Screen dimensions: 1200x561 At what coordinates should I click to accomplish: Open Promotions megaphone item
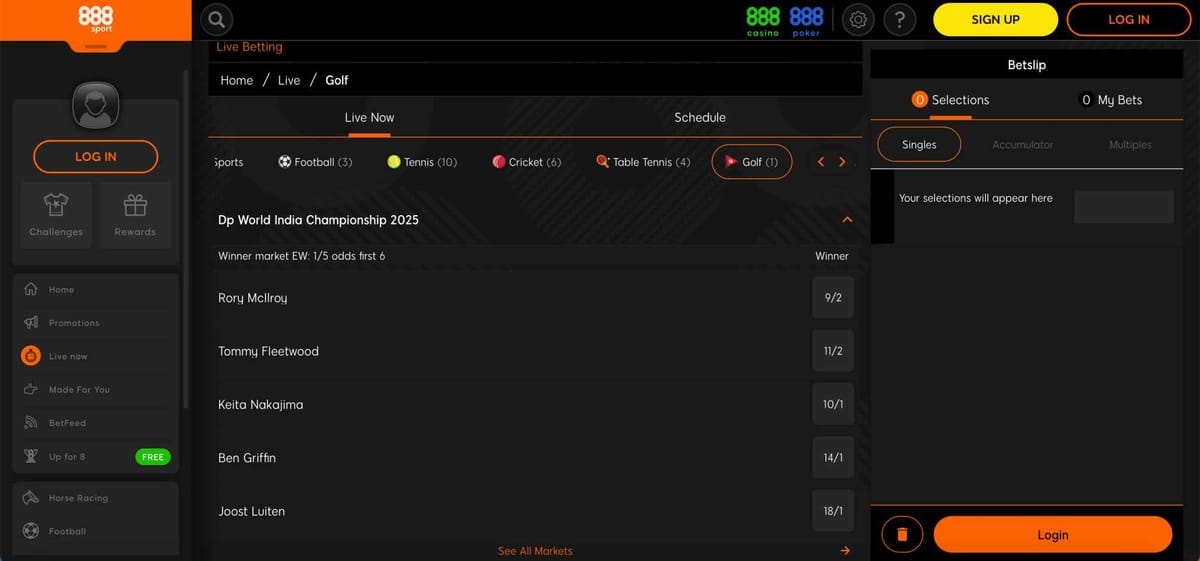click(x=96, y=323)
